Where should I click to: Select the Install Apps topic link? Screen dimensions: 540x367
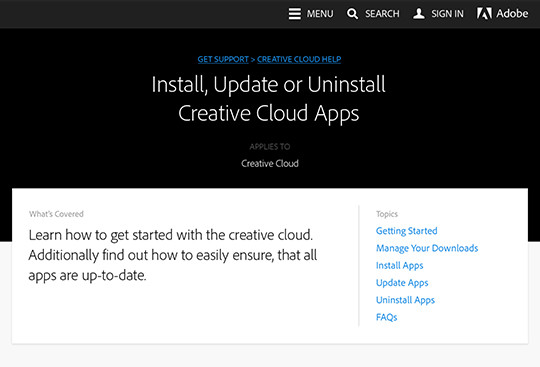(x=399, y=265)
